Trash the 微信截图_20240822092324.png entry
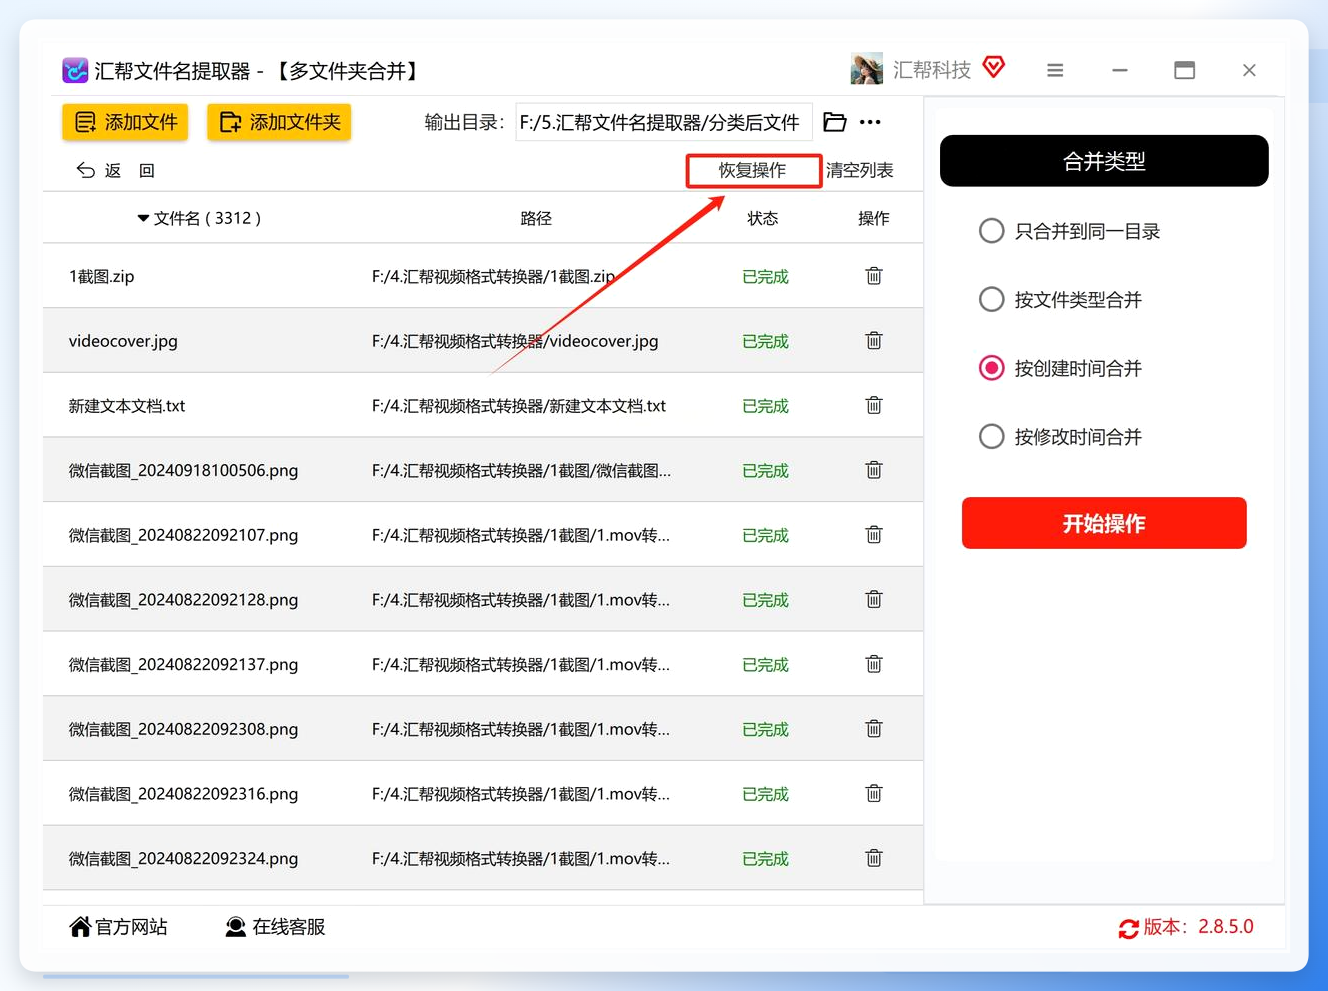1328x991 pixels. [874, 858]
